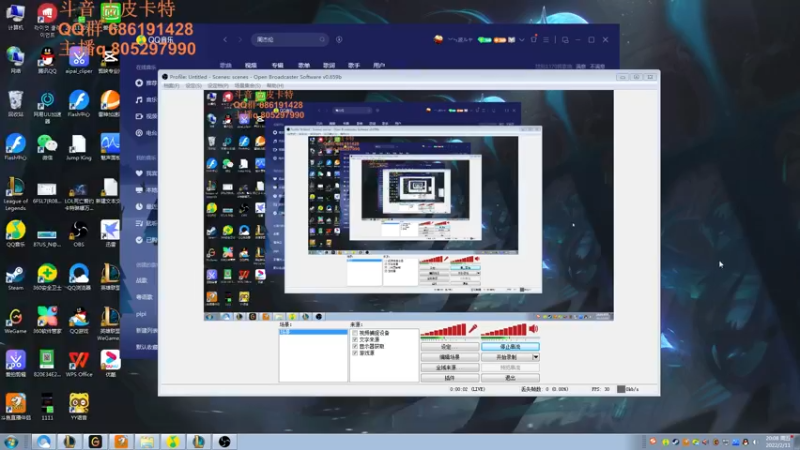Open the Jump King desktop file
This screenshot has width=800, height=450.
click(79, 147)
